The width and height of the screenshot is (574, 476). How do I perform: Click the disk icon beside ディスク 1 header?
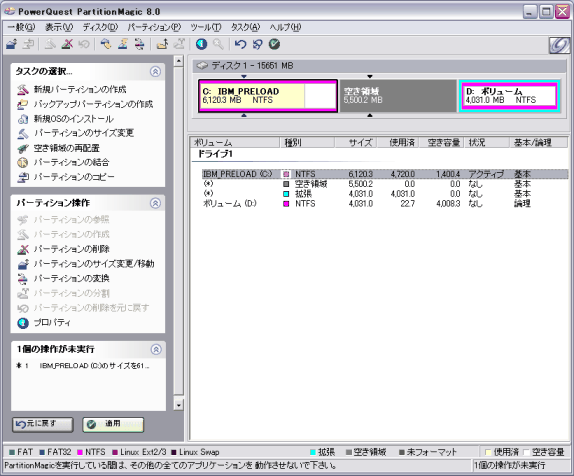202,66
